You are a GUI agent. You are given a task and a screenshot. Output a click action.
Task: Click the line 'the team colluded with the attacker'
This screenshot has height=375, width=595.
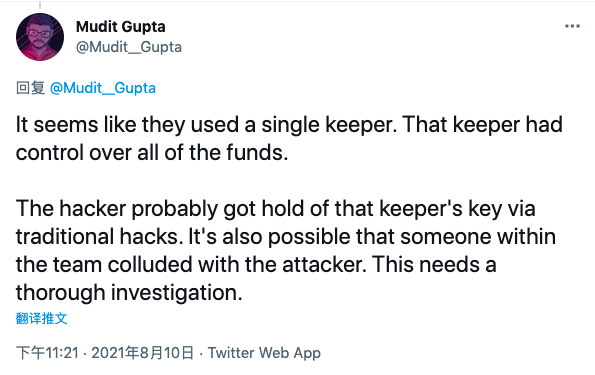(x=256, y=265)
